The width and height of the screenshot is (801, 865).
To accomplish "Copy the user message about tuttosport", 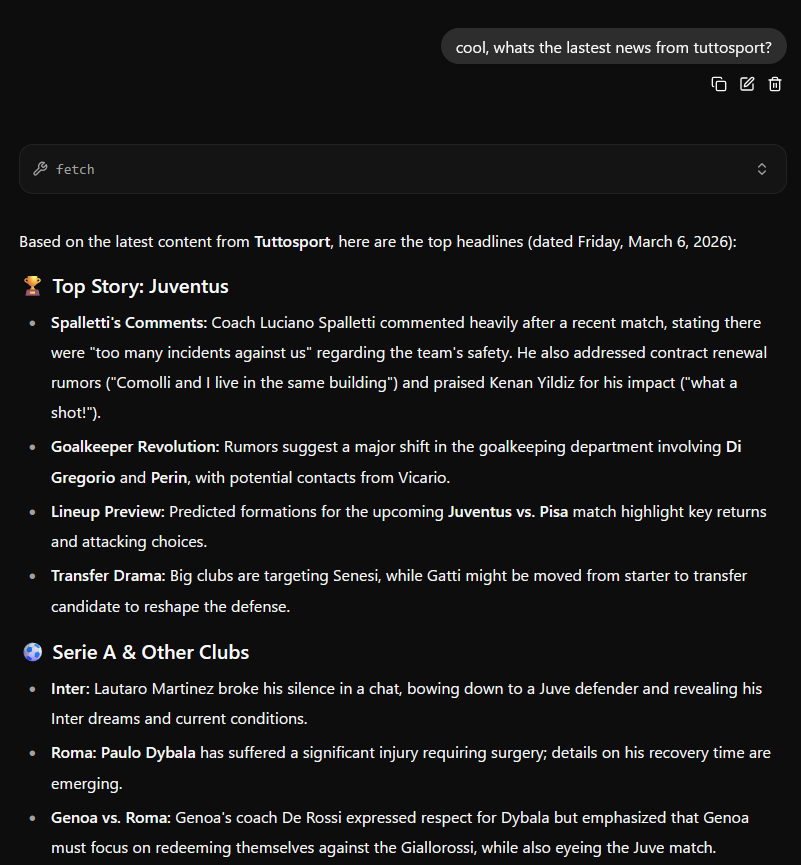I will pos(718,84).
